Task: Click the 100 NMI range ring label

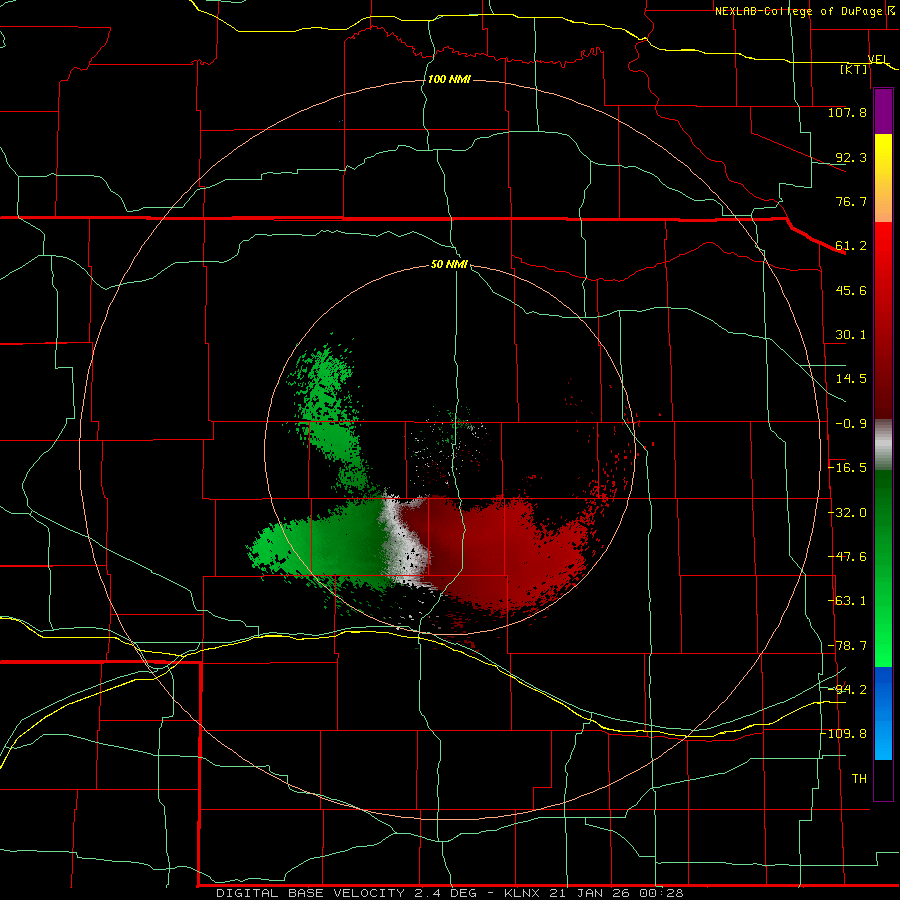Action: 449,79
